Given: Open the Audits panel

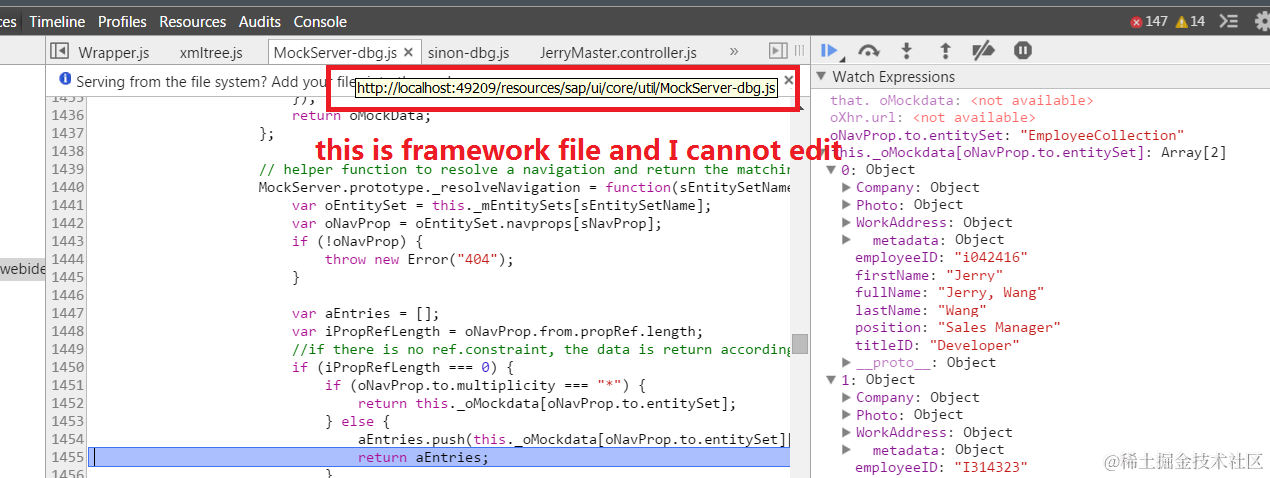Looking at the screenshot, I should click(260, 21).
